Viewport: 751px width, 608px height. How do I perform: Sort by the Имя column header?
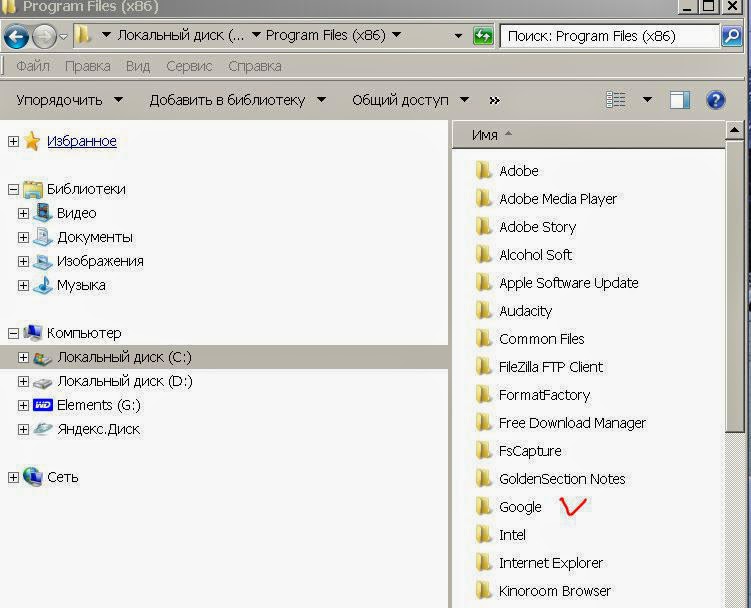pos(589,135)
